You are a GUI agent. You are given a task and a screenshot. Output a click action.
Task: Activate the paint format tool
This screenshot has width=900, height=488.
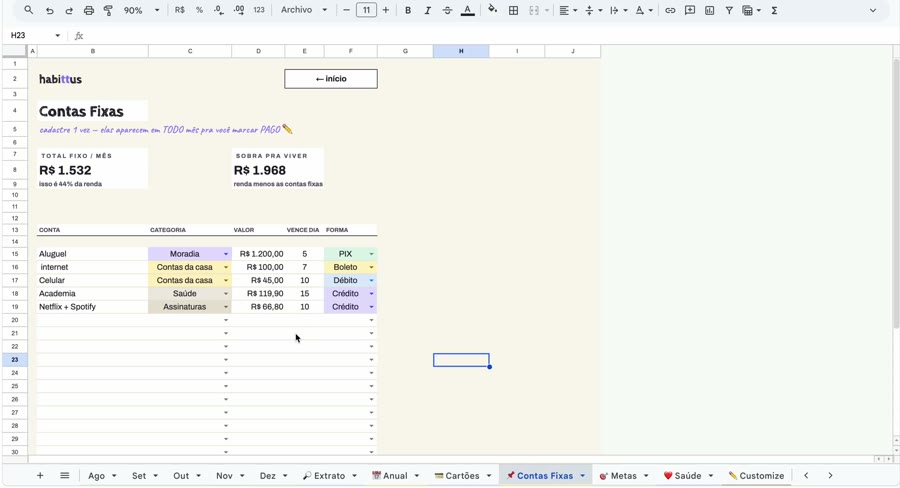click(x=108, y=10)
